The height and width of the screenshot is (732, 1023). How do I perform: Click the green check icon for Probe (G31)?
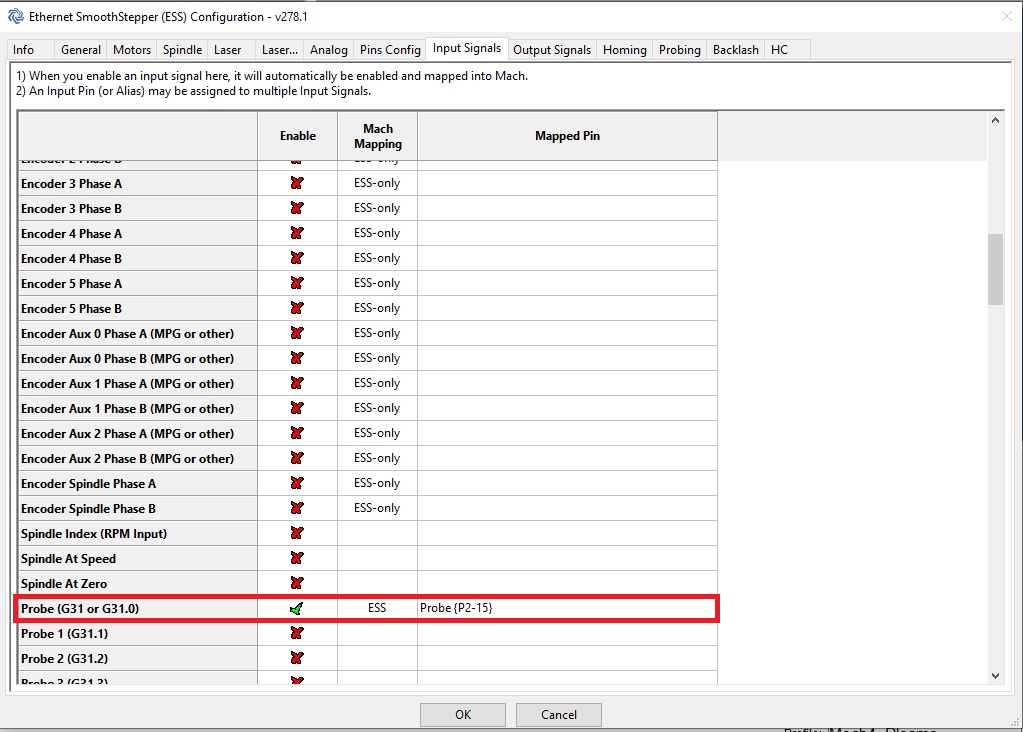pyautogui.click(x=297, y=608)
